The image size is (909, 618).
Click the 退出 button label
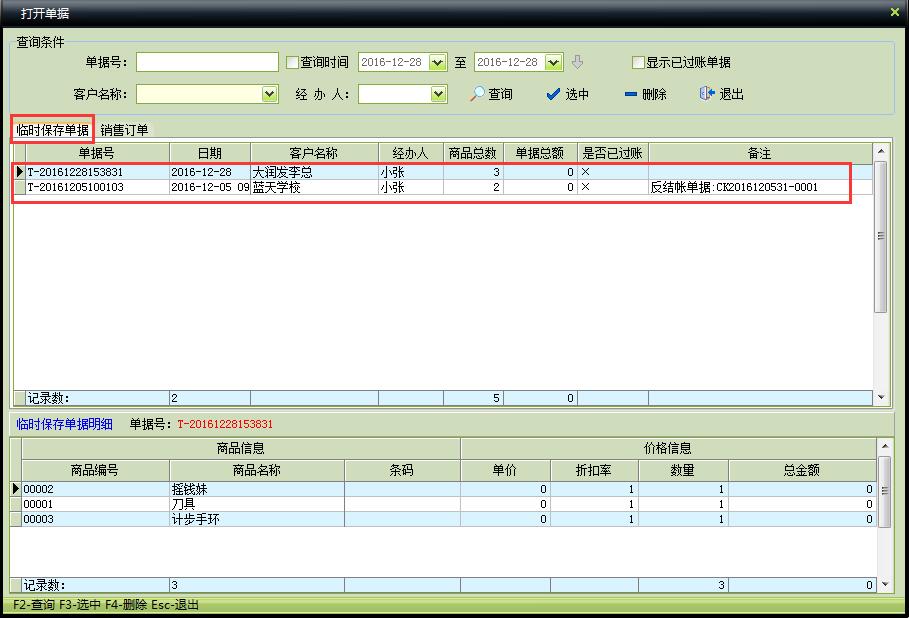coord(732,94)
